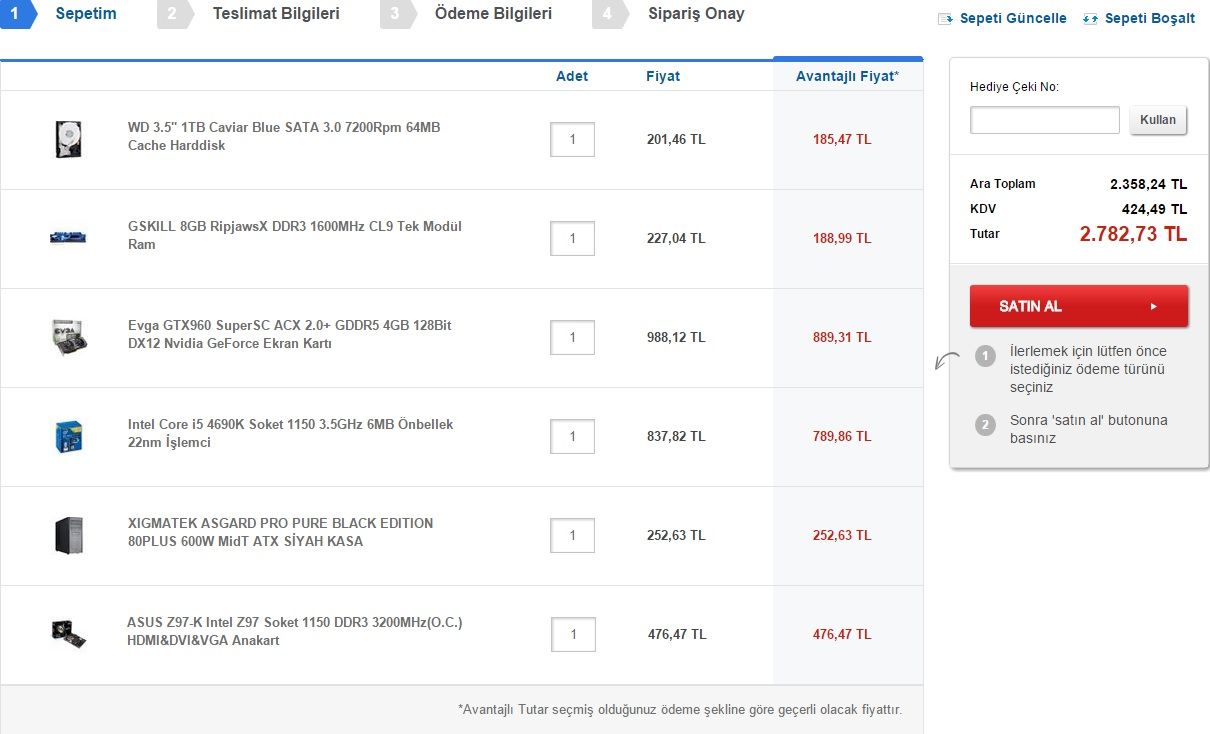Focus the Hediye Çeki No field
Image resolution: width=1210 pixels, height=734 pixels.
(1044, 120)
